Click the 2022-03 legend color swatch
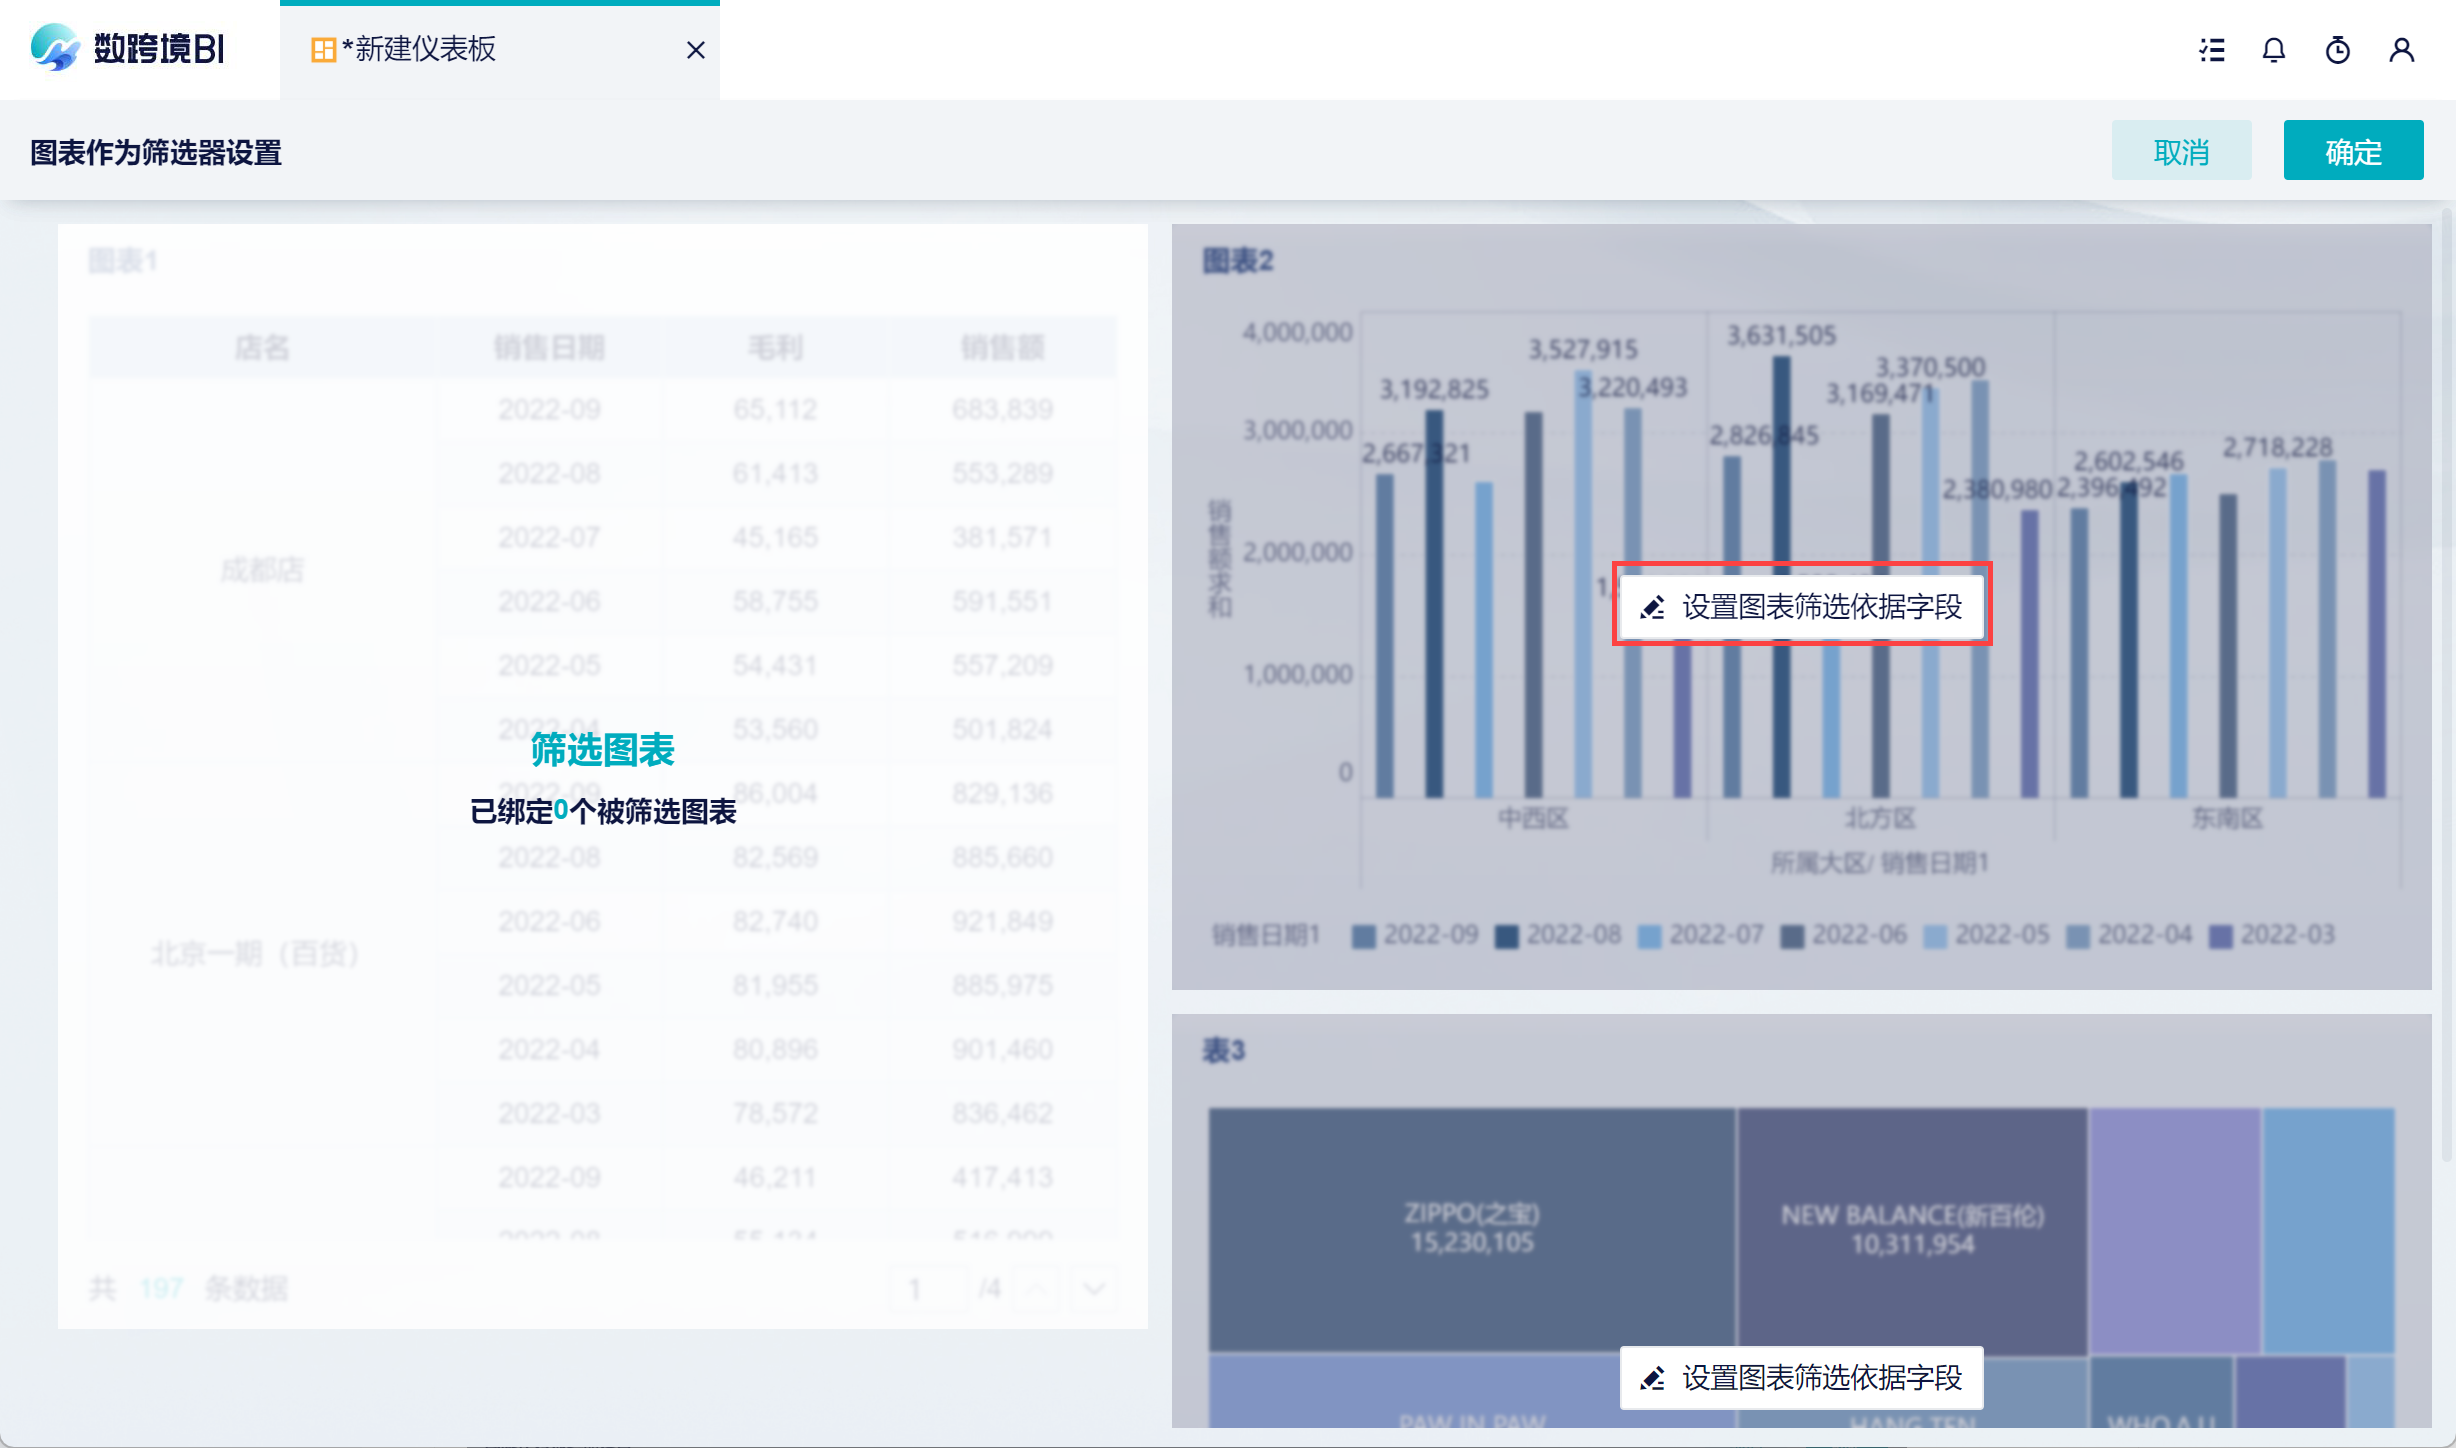The height and width of the screenshot is (1448, 2456). [x=2220, y=936]
